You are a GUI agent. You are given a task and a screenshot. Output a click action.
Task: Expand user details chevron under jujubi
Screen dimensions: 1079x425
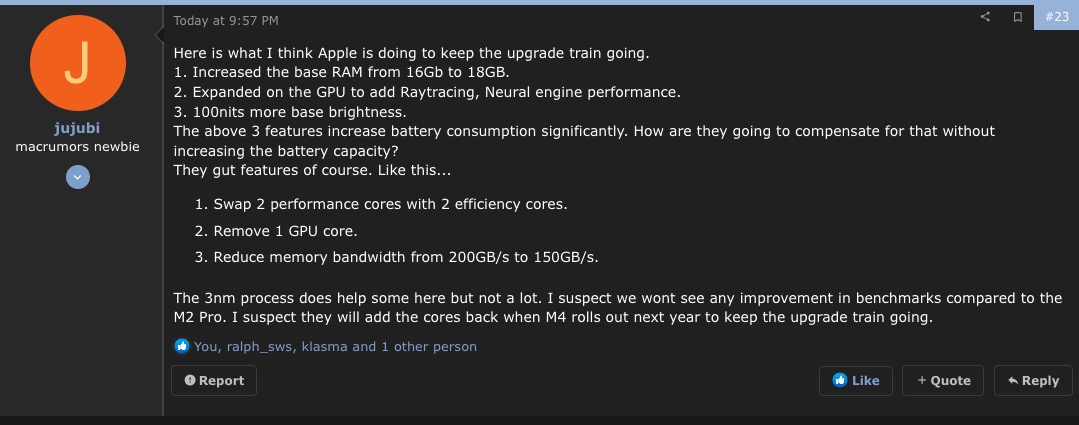click(78, 176)
